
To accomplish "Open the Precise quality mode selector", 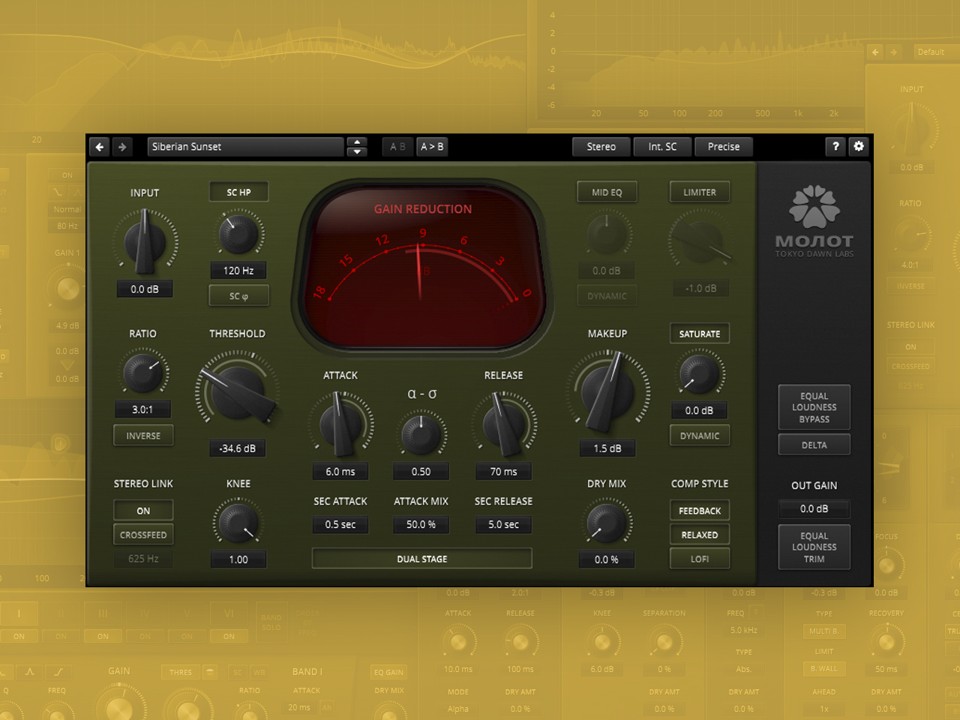I will [724, 147].
